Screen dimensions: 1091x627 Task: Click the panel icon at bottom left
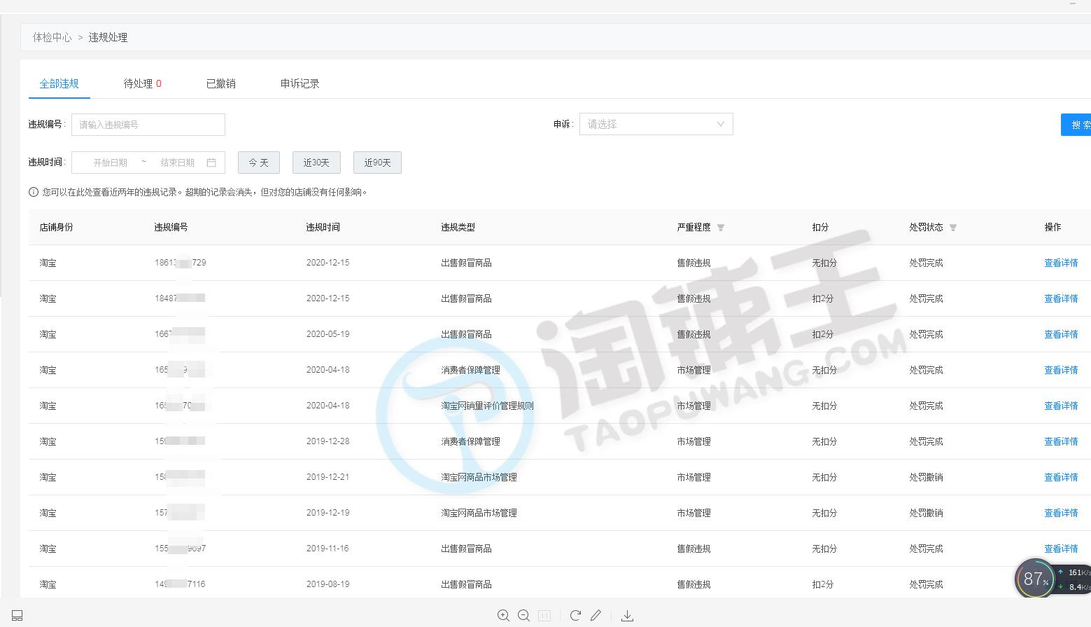[x=17, y=615]
